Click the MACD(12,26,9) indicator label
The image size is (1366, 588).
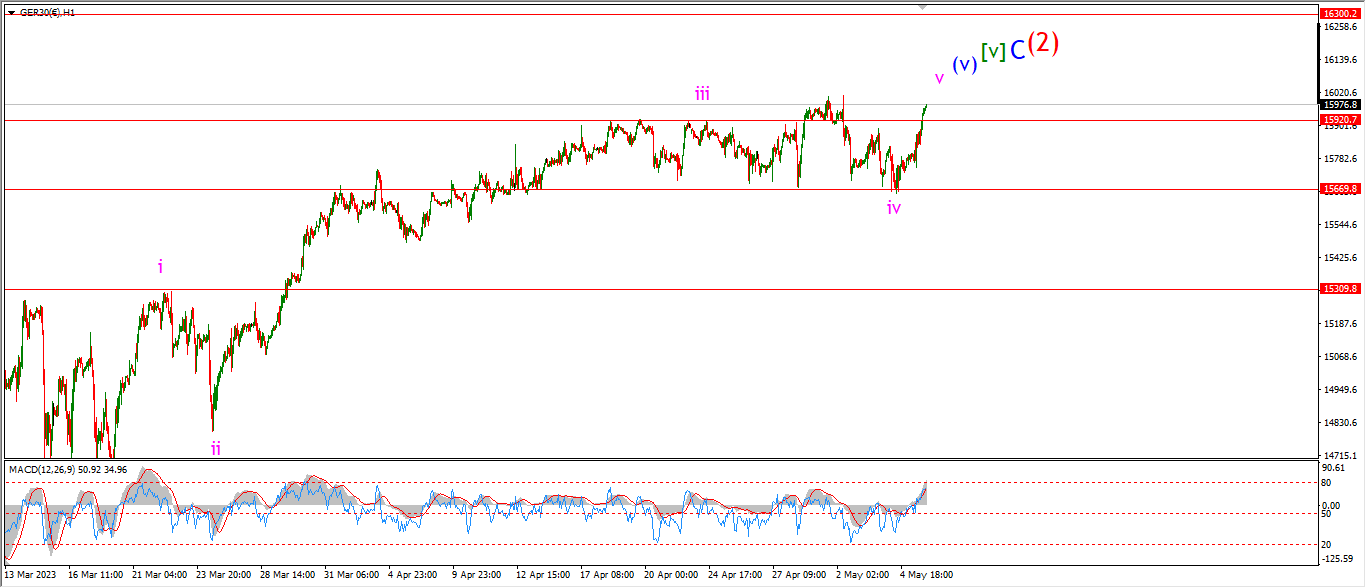pyautogui.click(x=41, y=468)
